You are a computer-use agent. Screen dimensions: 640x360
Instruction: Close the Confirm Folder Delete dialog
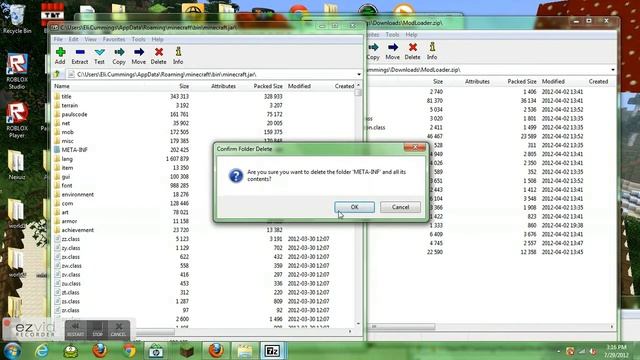414,147
